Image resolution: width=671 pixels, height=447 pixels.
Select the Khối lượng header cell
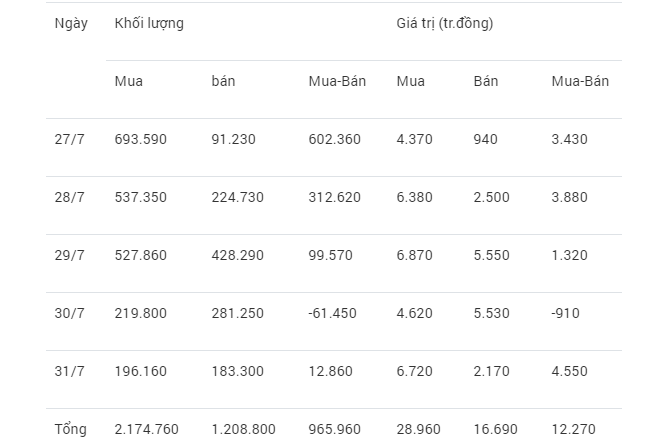tap(149, 24)
